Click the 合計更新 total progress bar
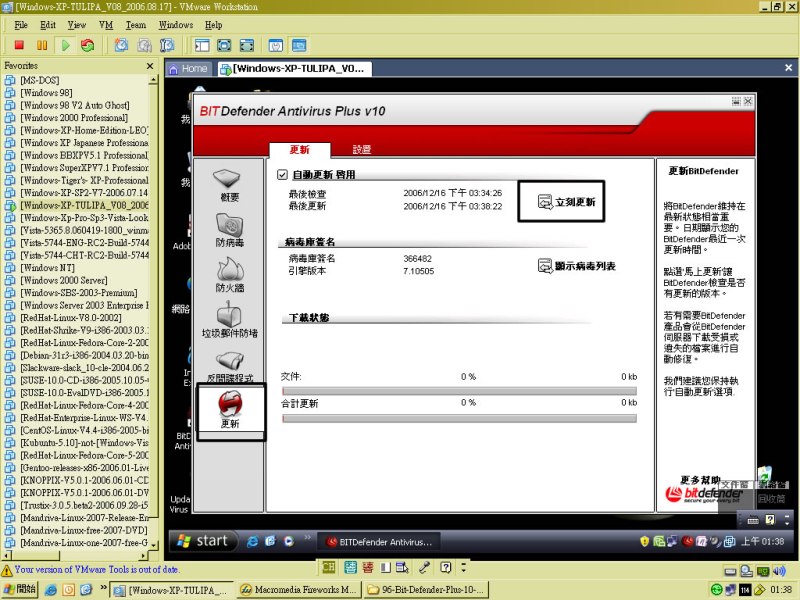This screenshot has width=800, height=600. (x=459, y=418)
